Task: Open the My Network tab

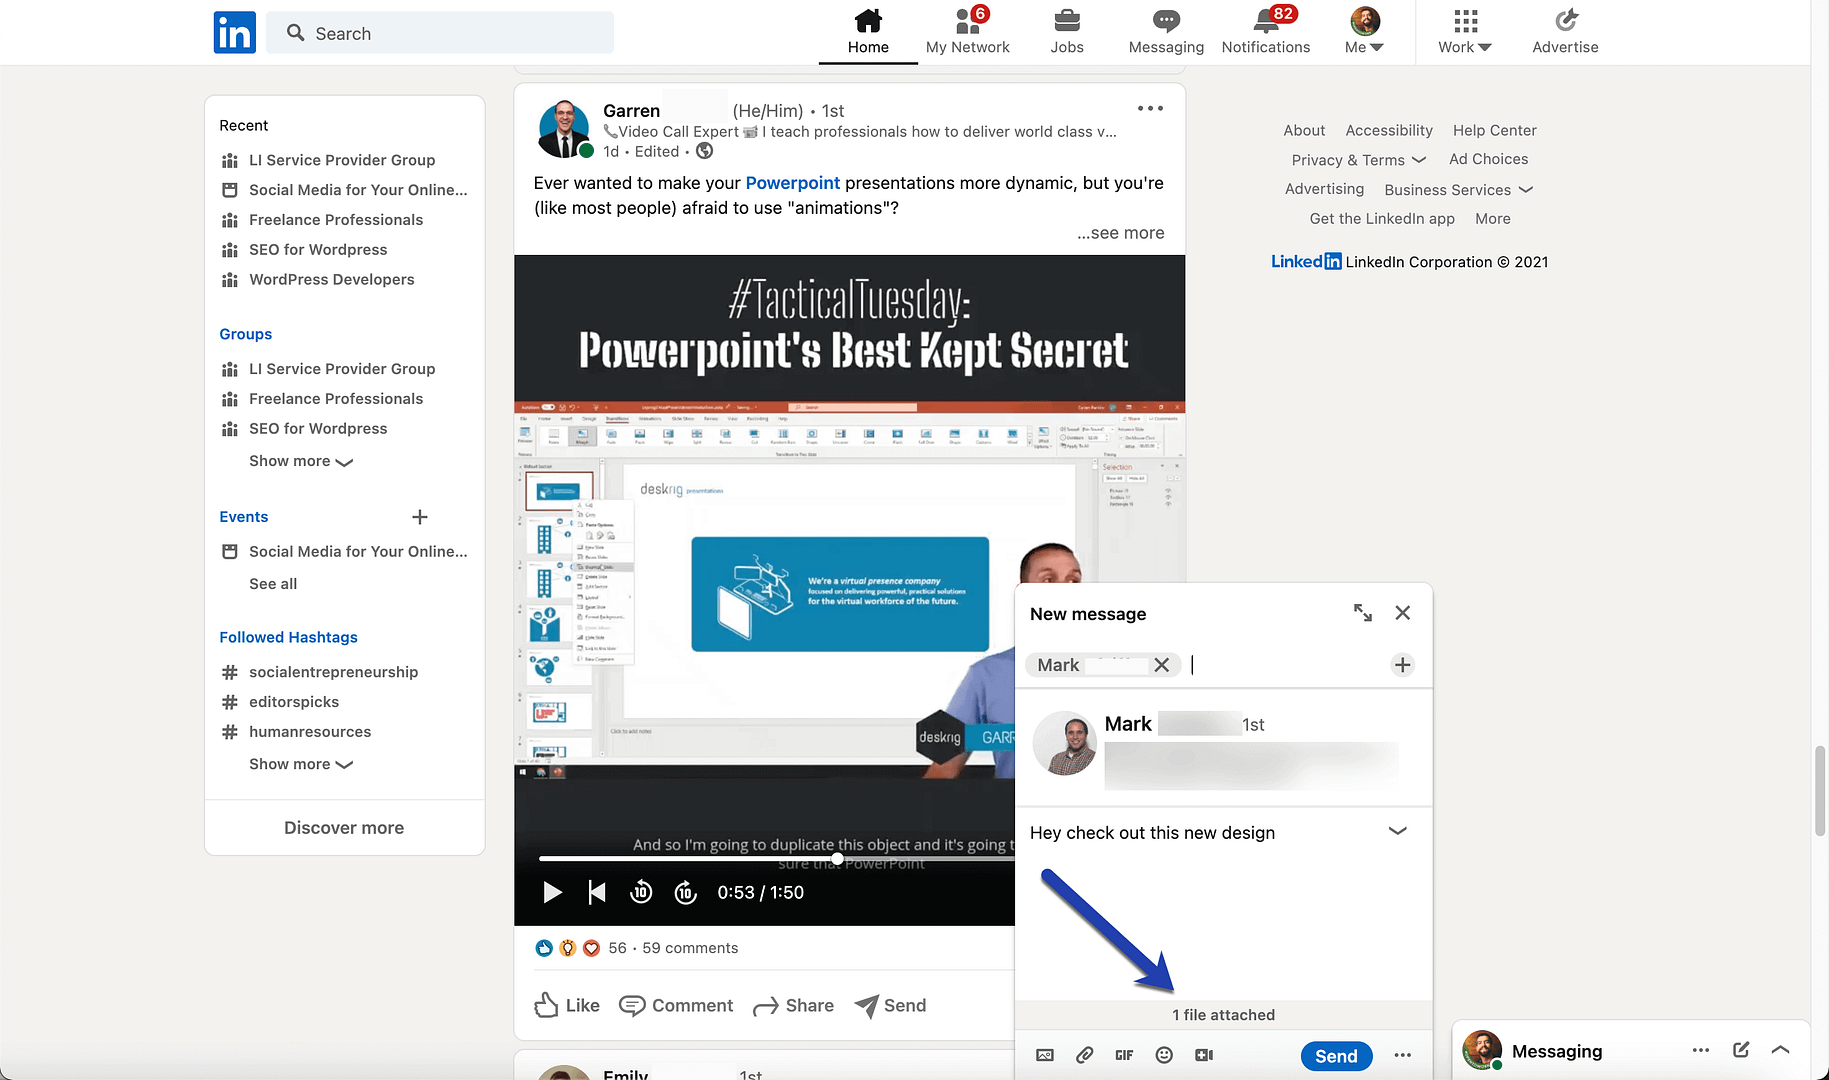Action: pyautogui.click(x=967, y=32)
